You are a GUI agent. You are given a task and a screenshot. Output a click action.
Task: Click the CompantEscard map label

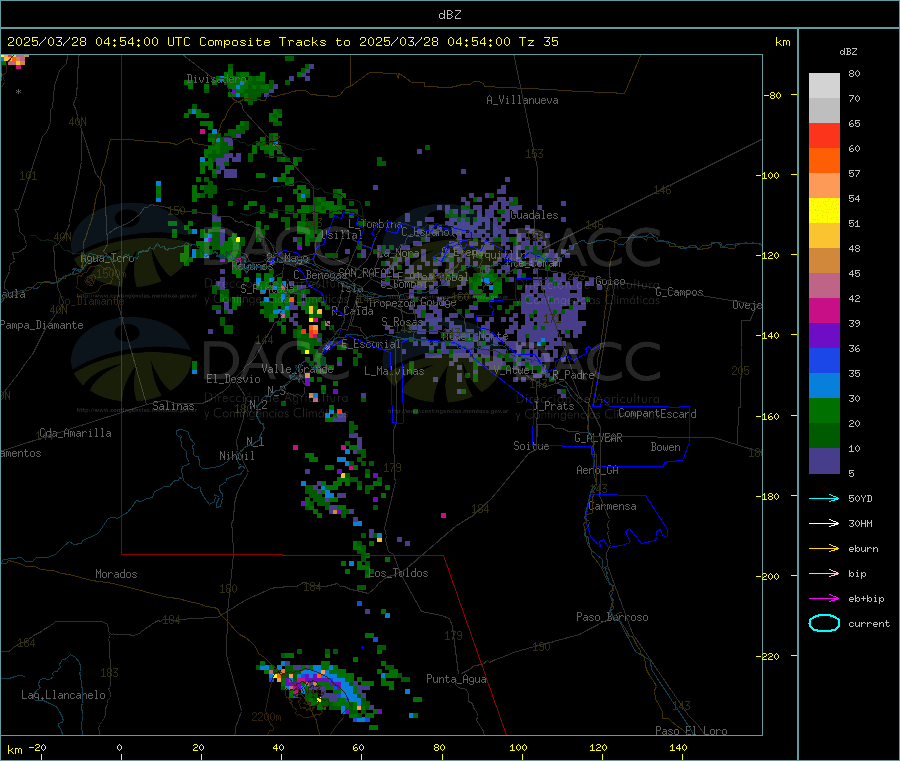(x=657, y=413)
